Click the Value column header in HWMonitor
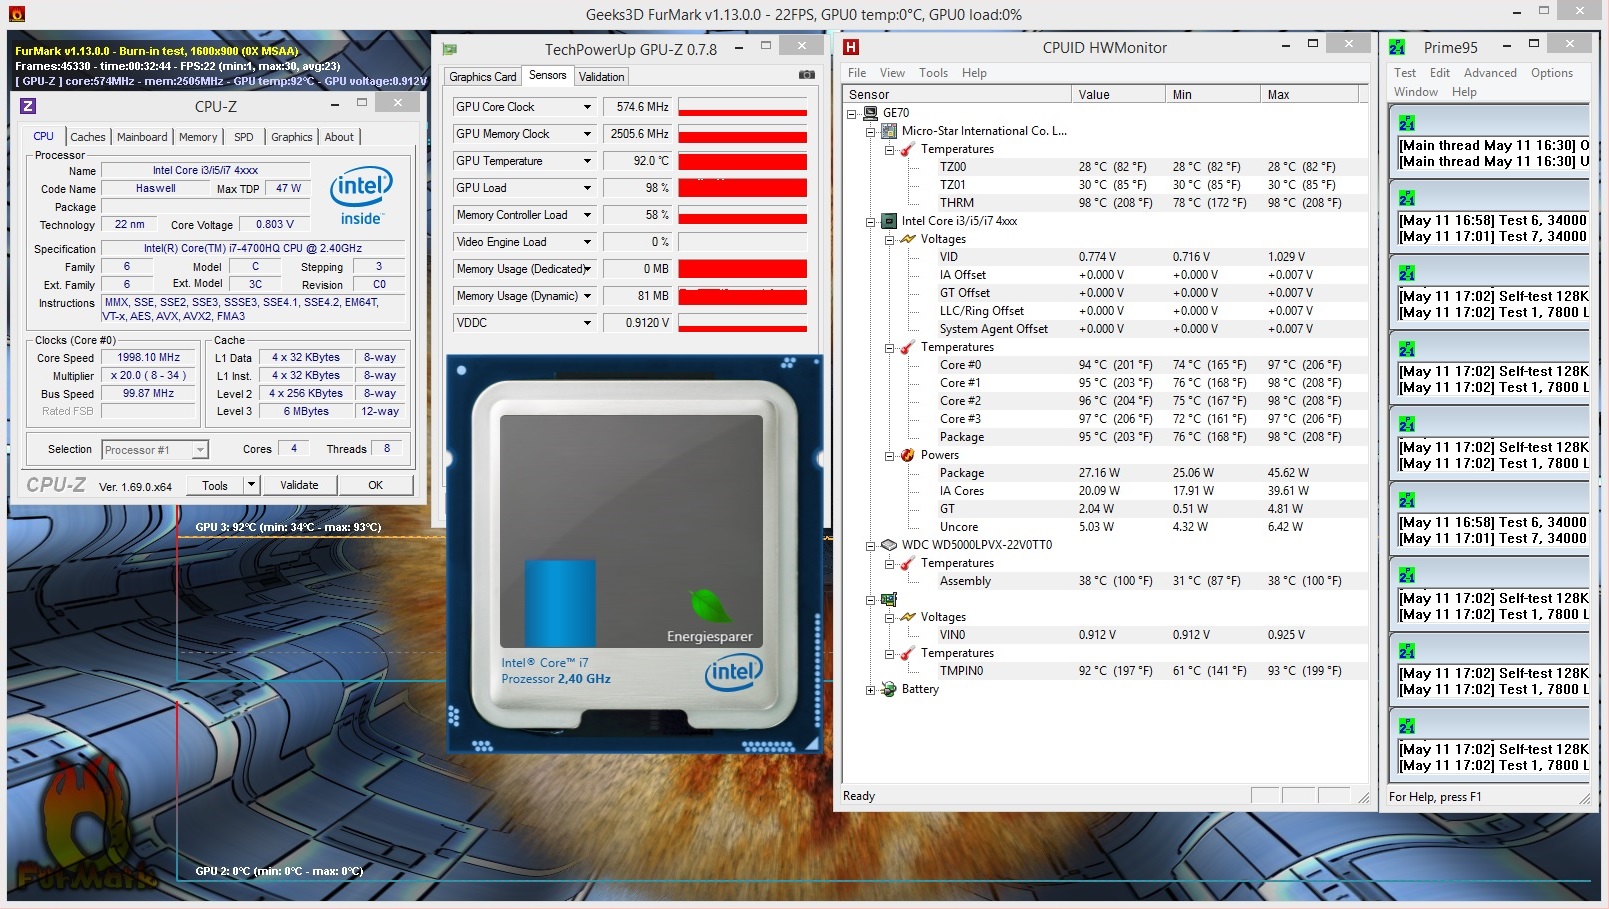1609x909 pixels. coord(1120,95)
